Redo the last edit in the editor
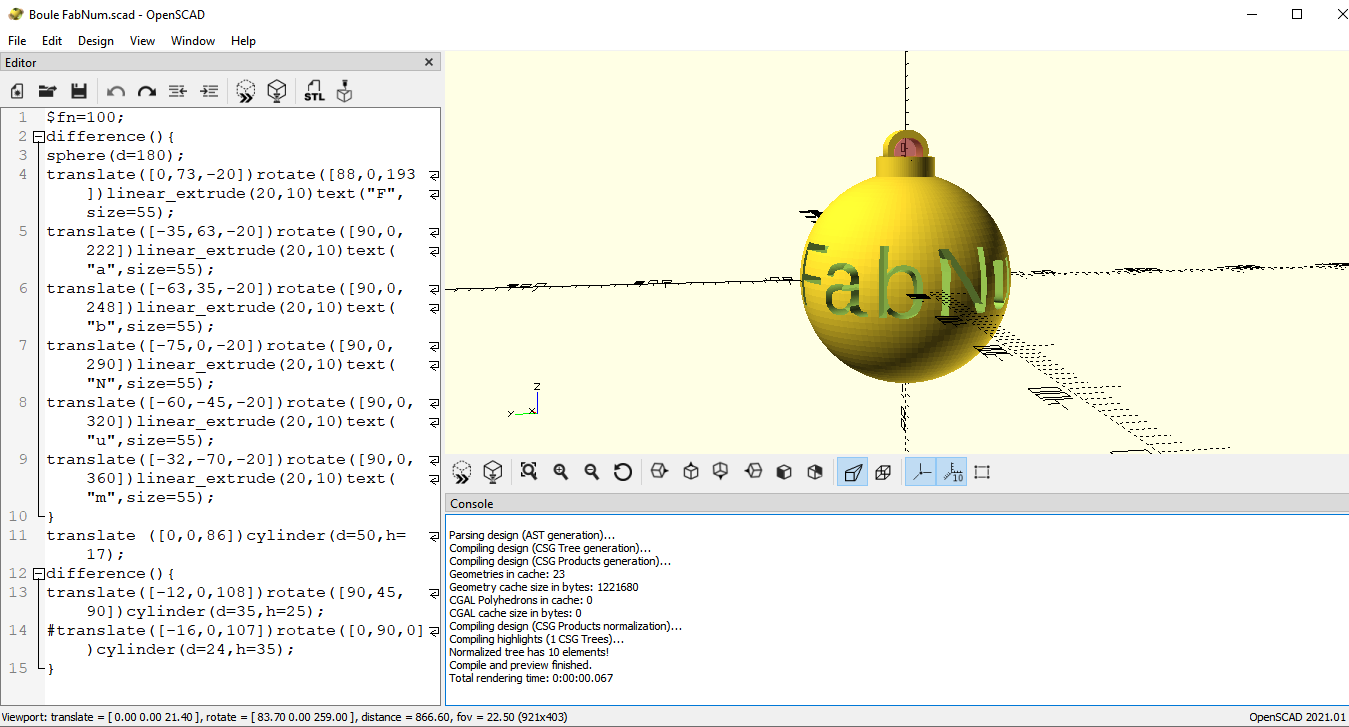 [147, 91]
